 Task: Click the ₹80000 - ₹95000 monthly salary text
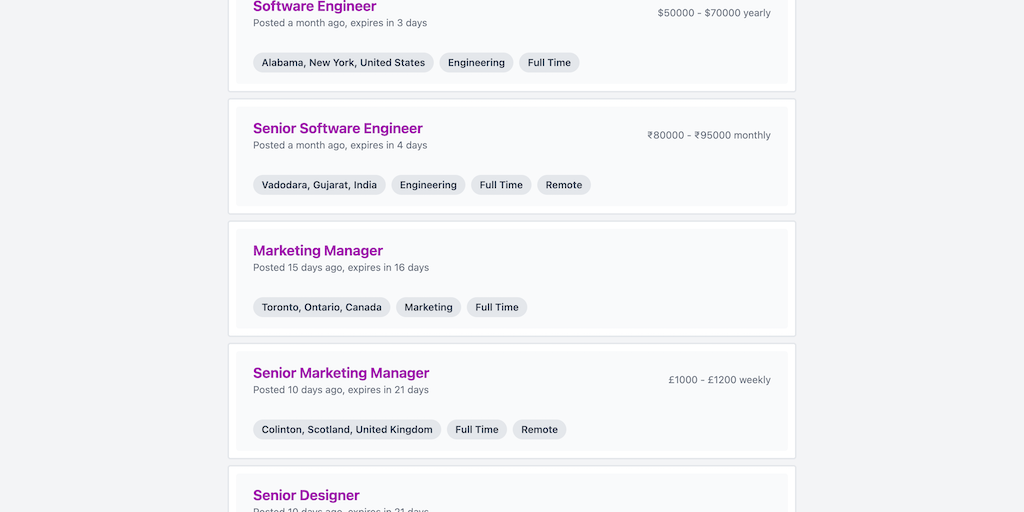pos(708,135)
